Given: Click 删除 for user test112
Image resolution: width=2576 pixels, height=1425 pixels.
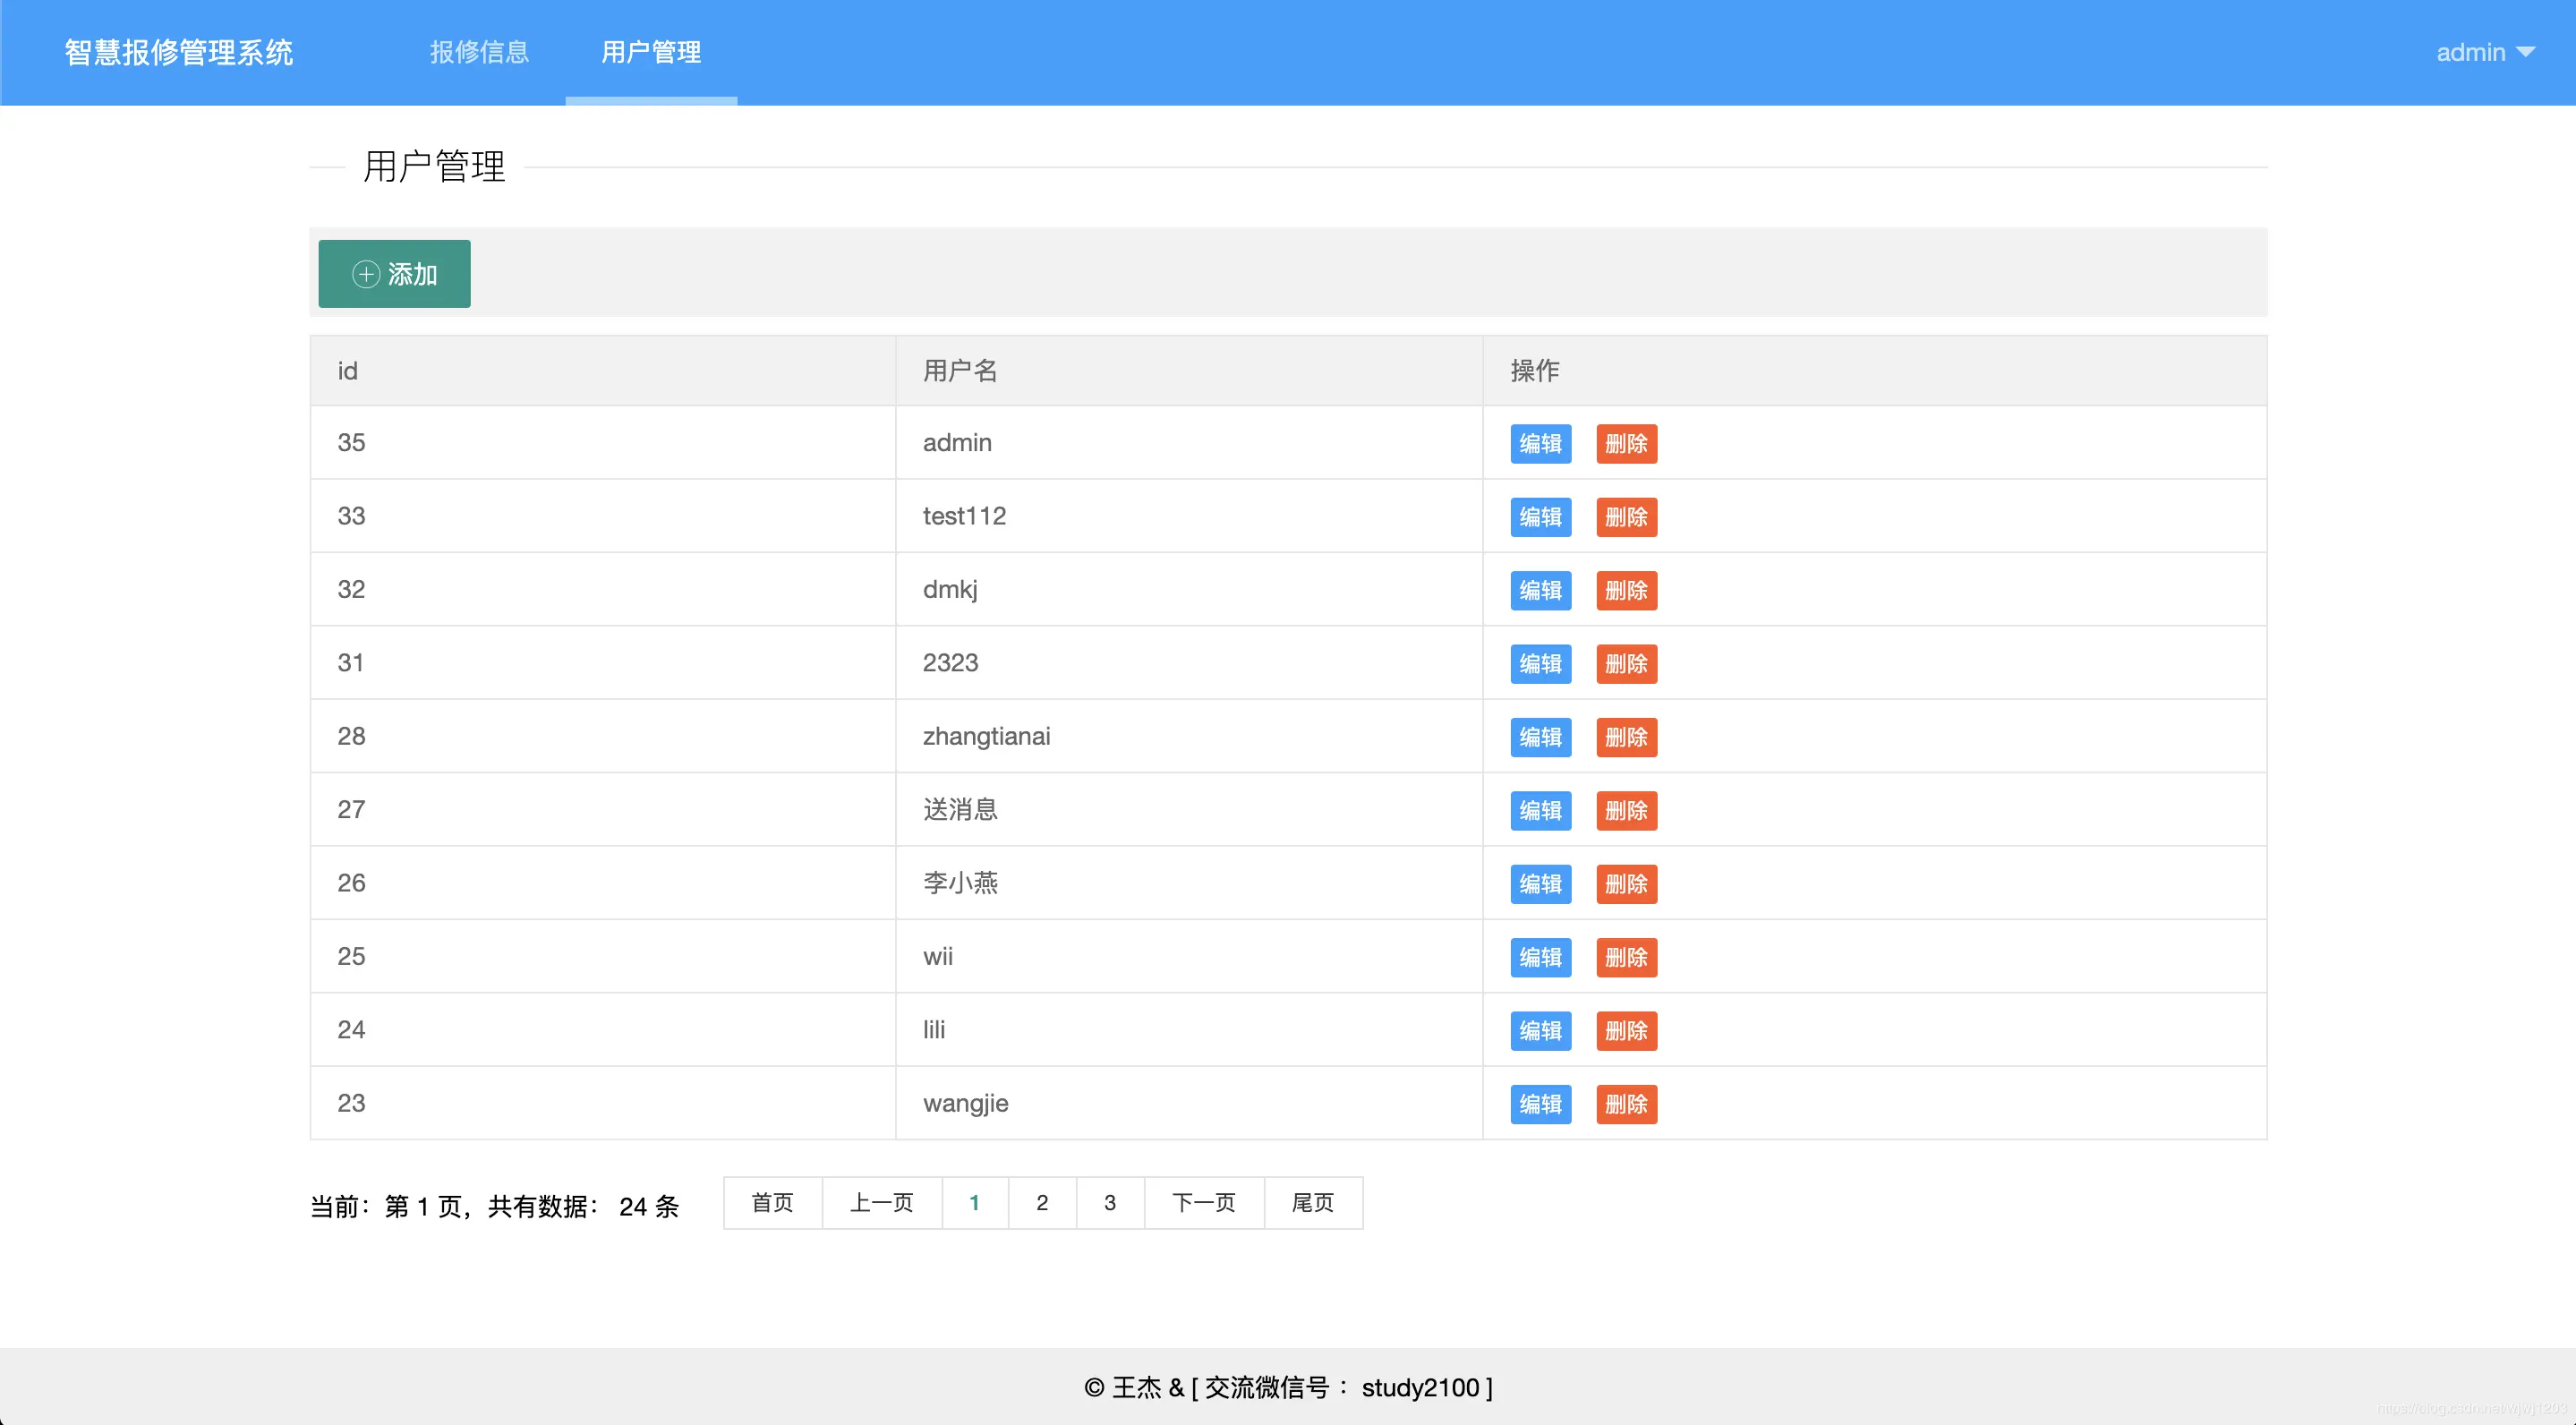Looking at the screenshot, I should click(x=1626, y=517).
